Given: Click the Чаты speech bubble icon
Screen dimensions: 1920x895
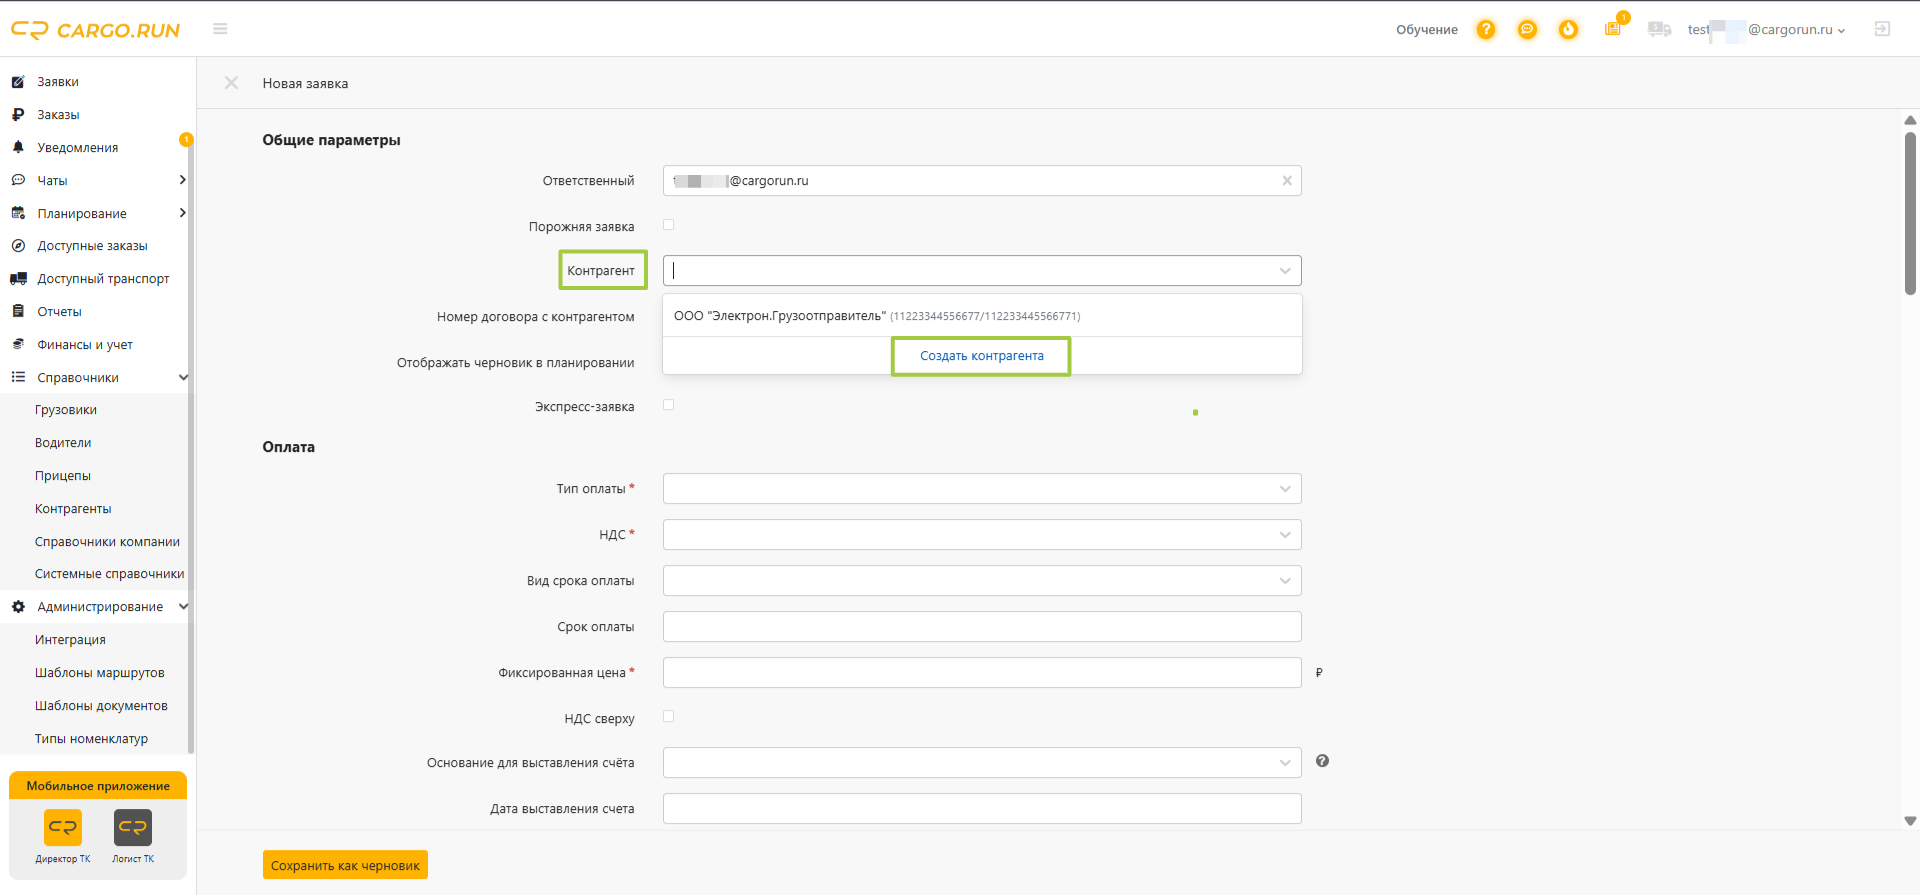Looking at the screenshot, I should coord(18,180).
